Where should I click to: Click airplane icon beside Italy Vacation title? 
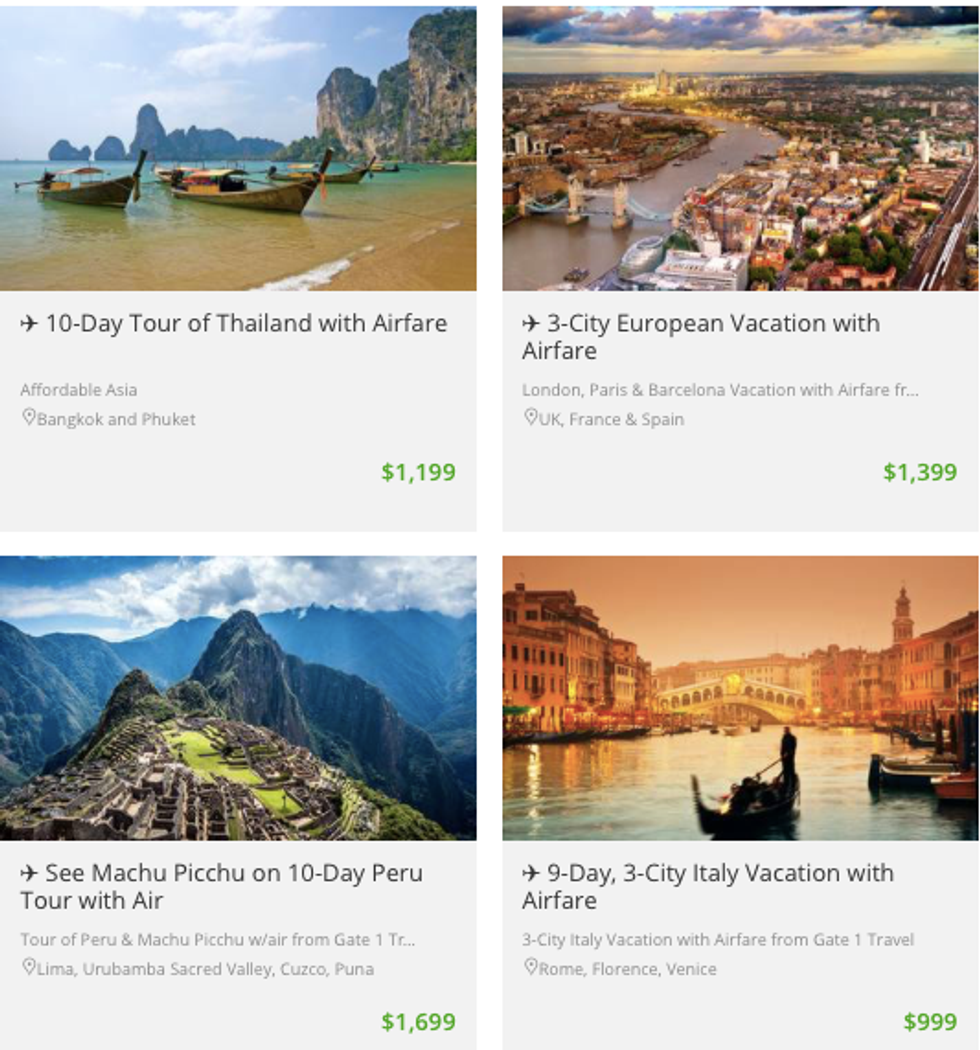(x=531, y=874)
